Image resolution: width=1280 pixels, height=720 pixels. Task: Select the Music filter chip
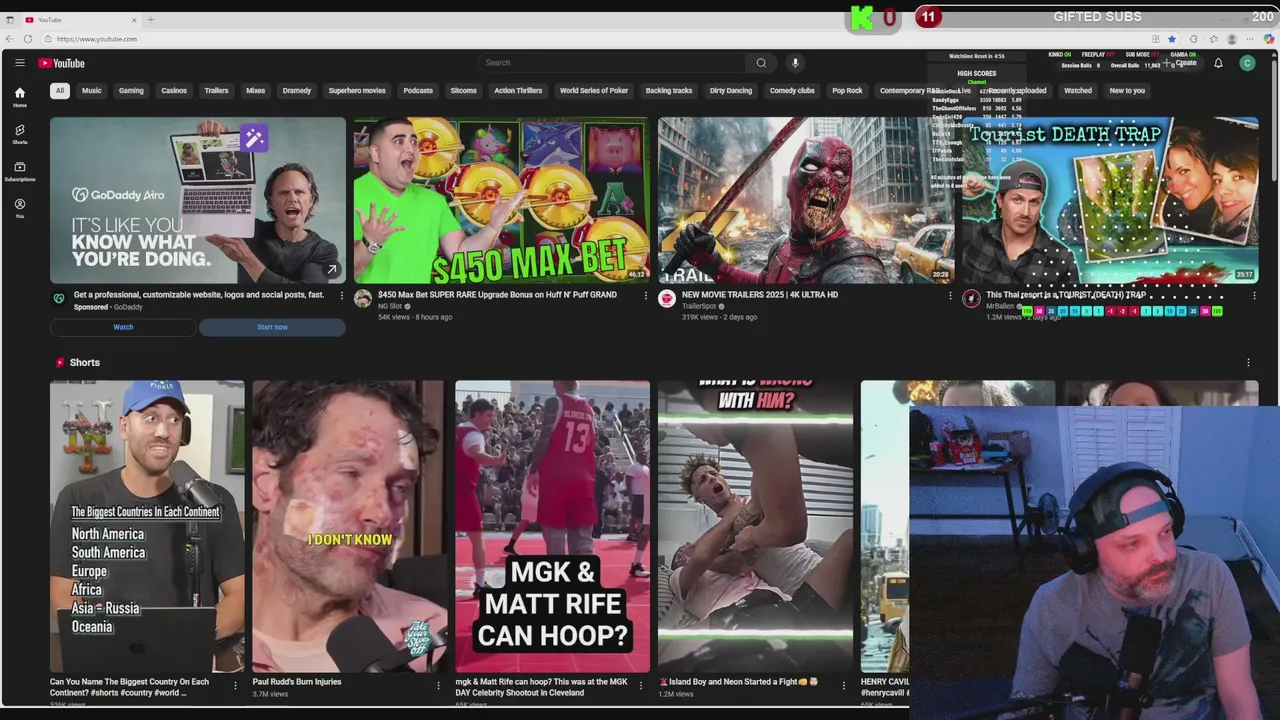point(91,91)
